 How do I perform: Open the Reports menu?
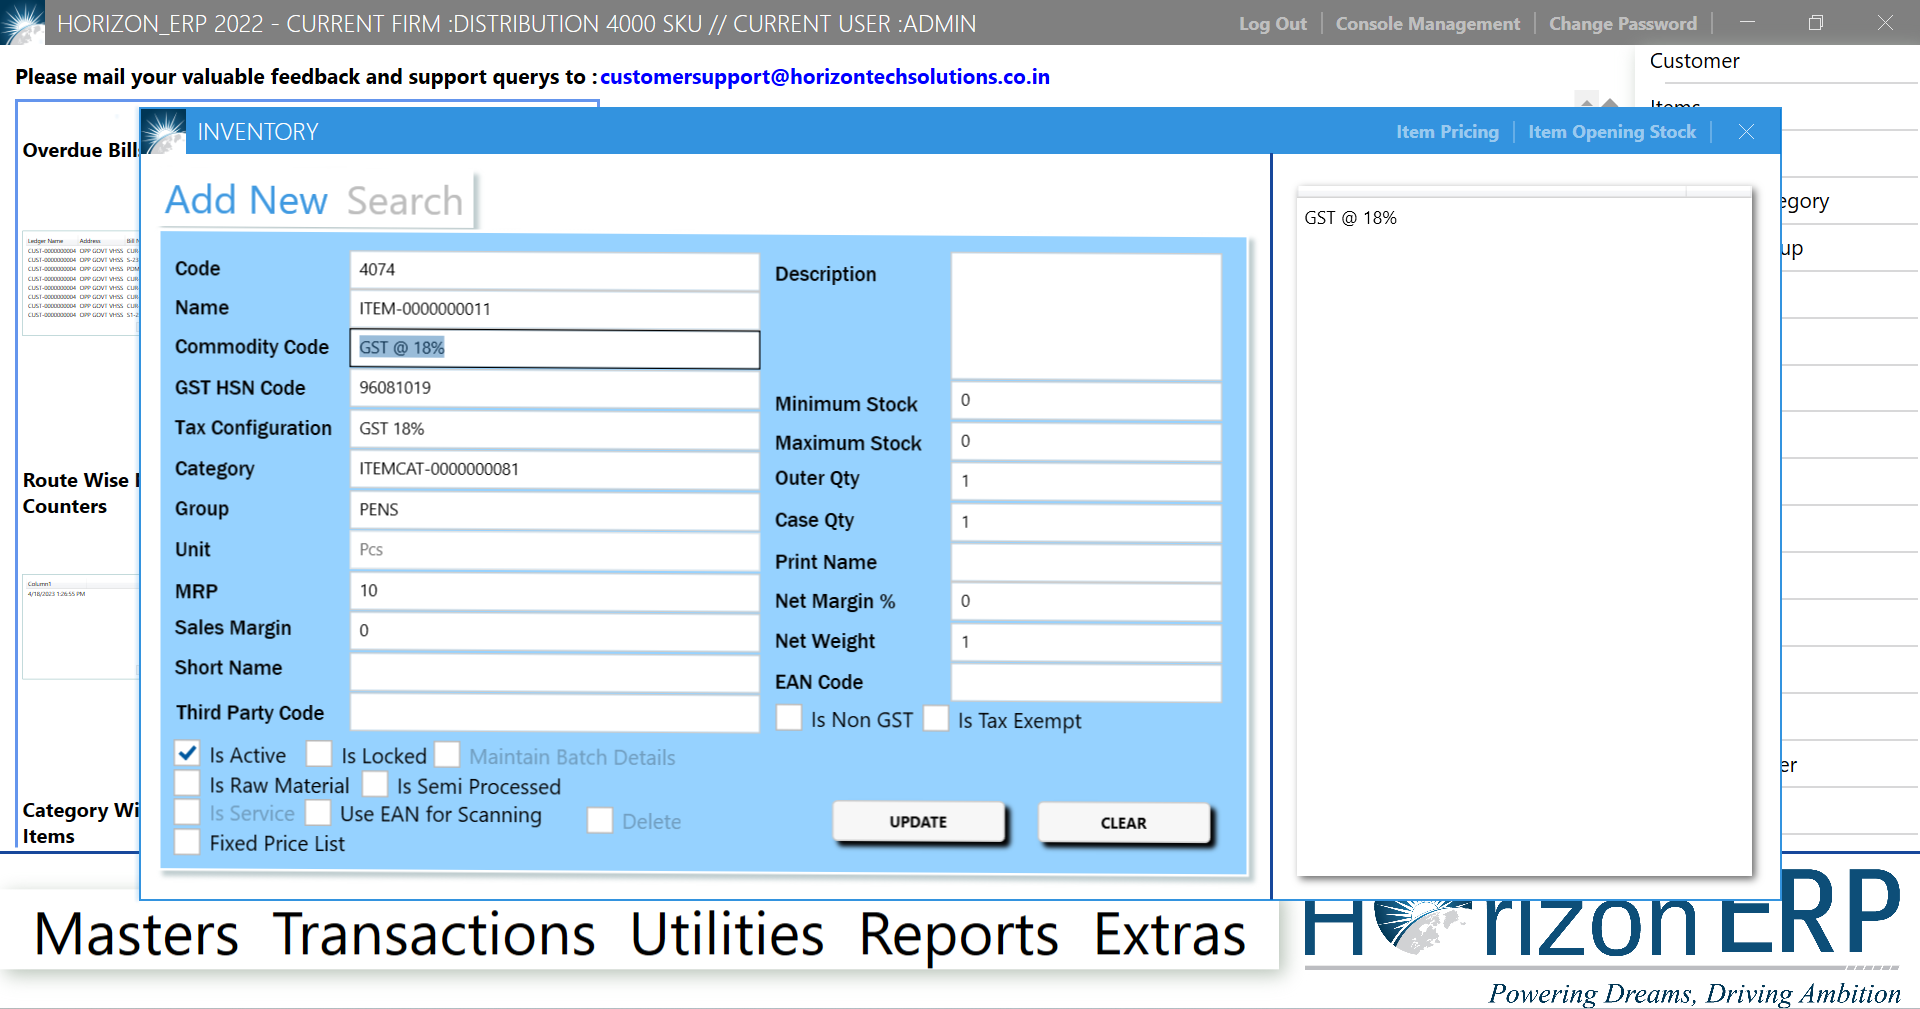958,935
